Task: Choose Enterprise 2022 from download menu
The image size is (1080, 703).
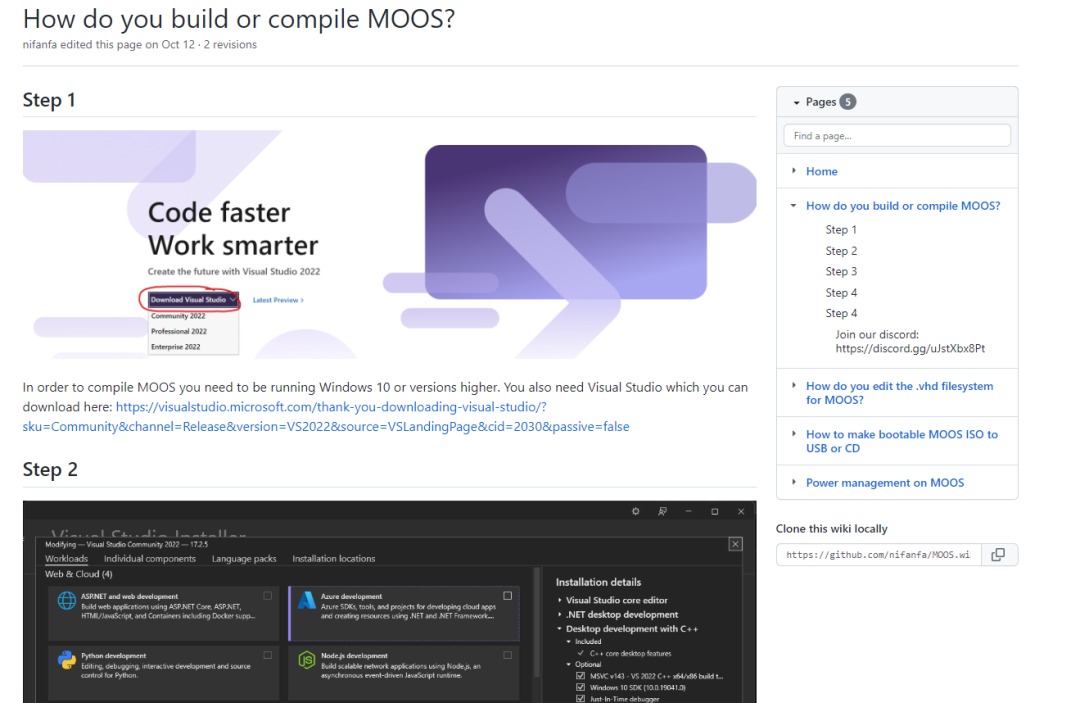Action: 176,347
